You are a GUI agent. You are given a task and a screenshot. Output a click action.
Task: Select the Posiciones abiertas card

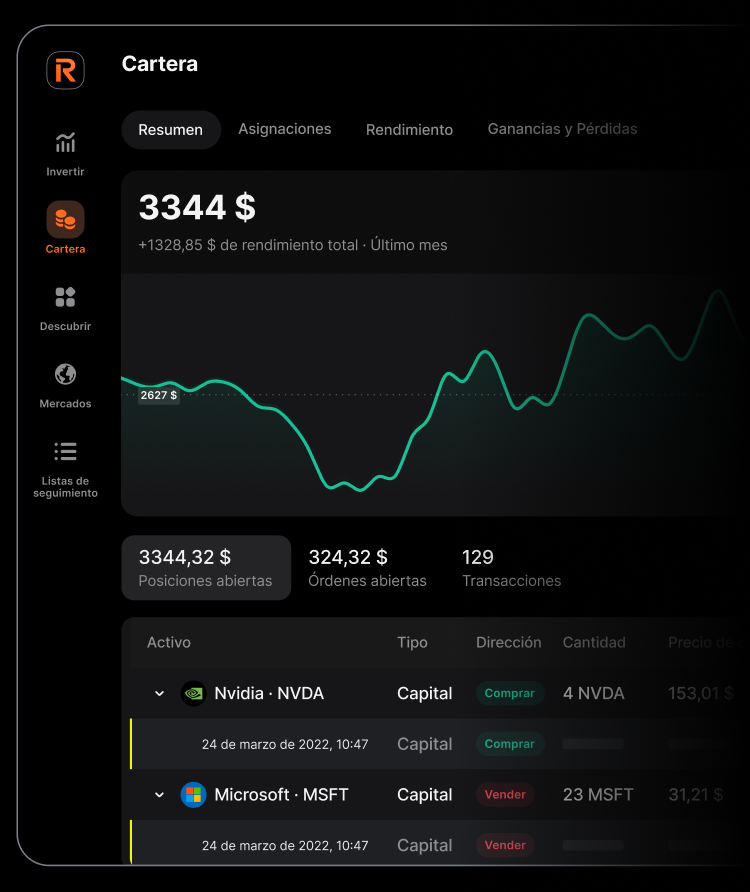206,568
